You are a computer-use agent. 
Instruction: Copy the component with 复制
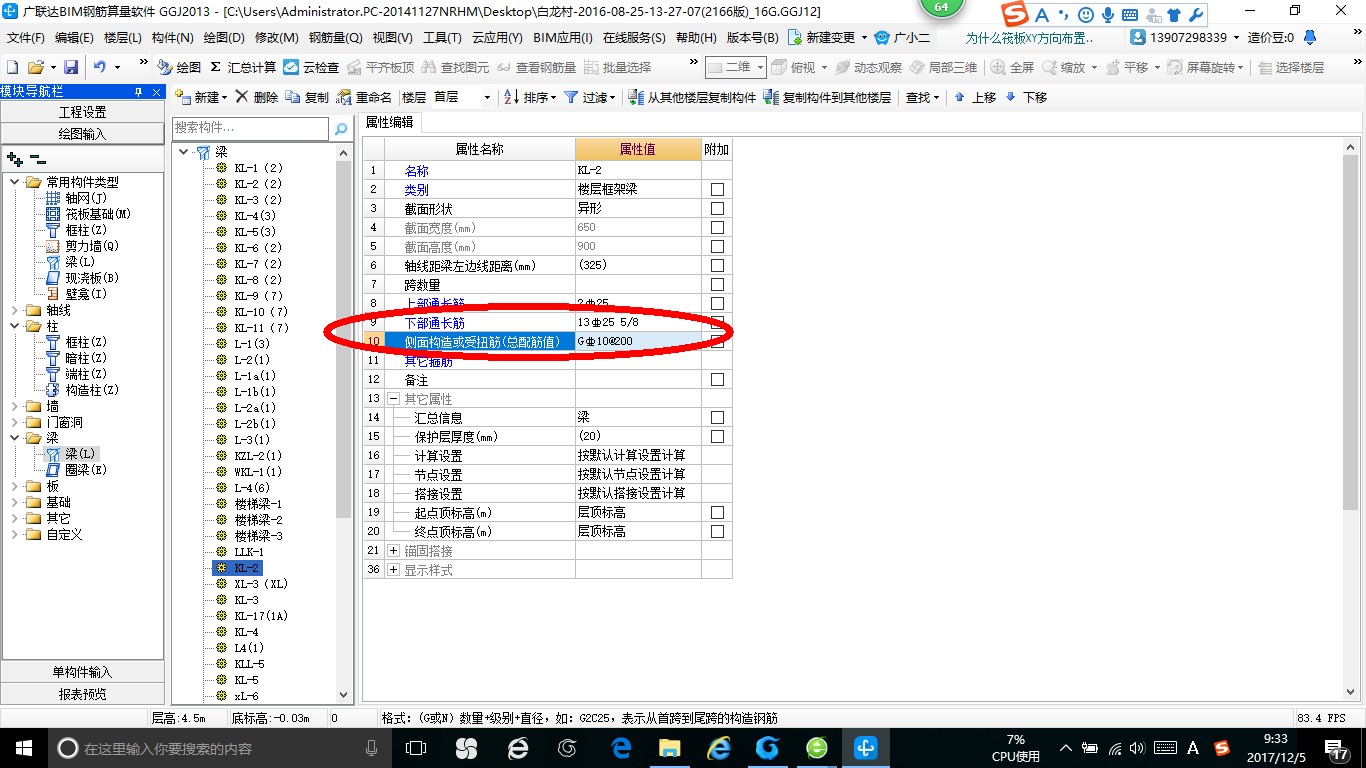pyautogui.click(x=307, y=97)
